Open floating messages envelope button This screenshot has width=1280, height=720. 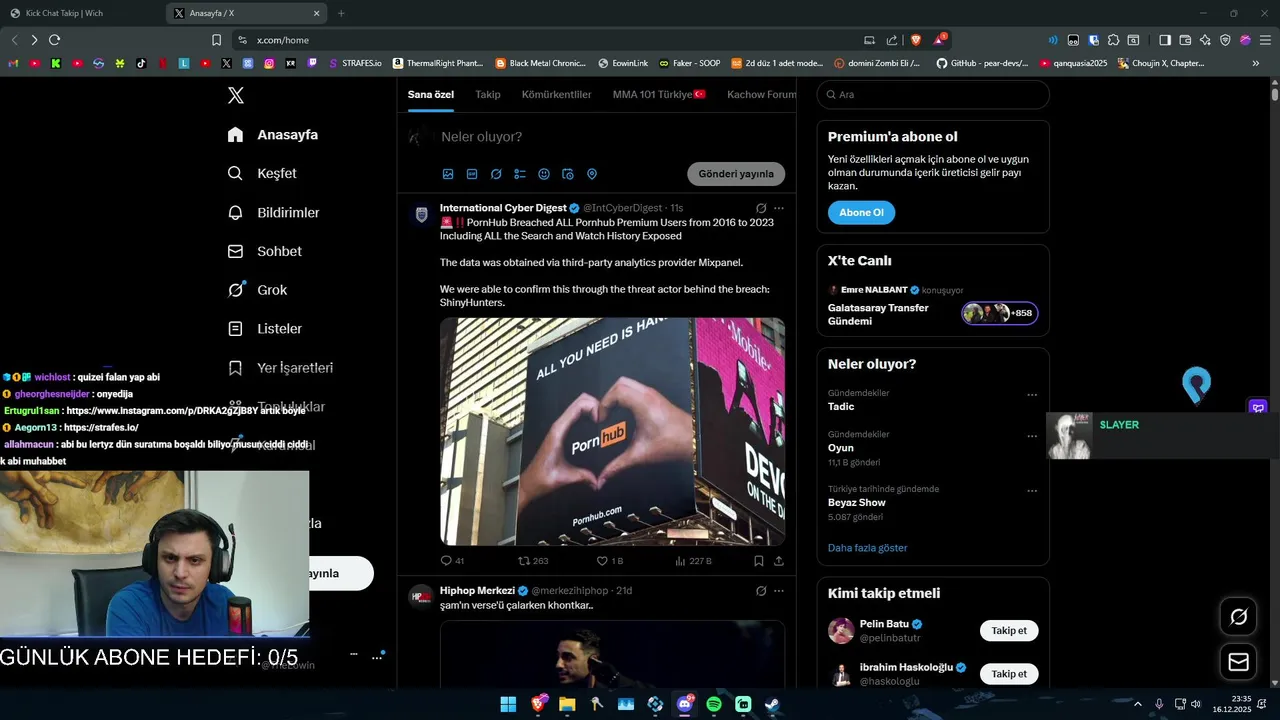click(x=1238, y=662)
